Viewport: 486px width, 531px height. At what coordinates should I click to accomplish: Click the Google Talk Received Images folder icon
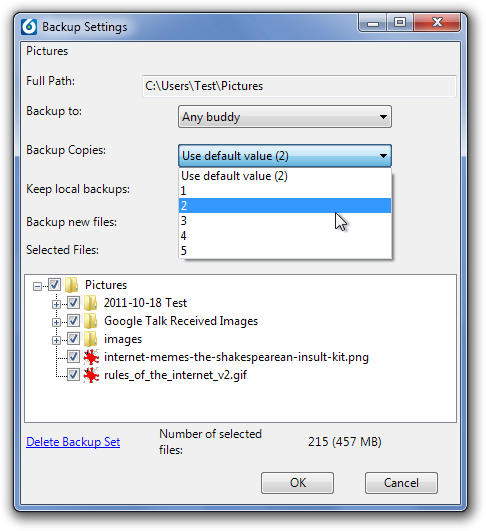[x=90, y=321]
